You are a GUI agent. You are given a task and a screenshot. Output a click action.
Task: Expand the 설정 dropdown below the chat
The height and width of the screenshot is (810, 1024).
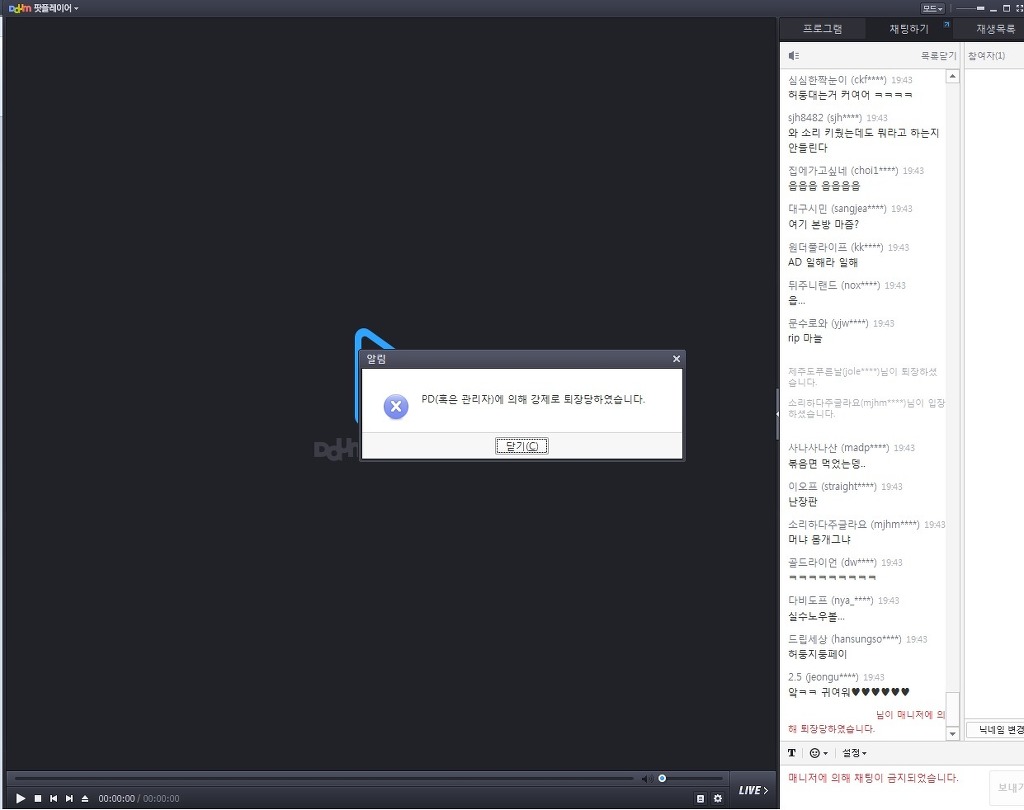click(854, 753)
